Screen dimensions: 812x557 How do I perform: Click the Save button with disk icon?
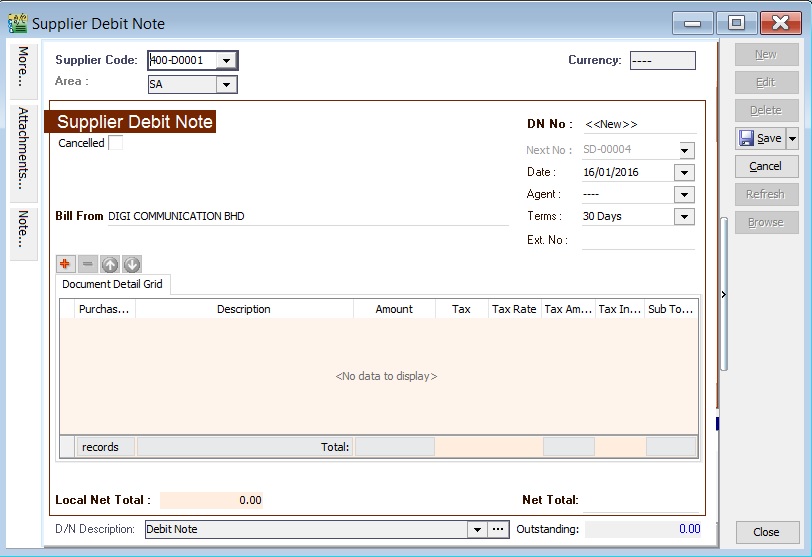click(x=760, y=138)
